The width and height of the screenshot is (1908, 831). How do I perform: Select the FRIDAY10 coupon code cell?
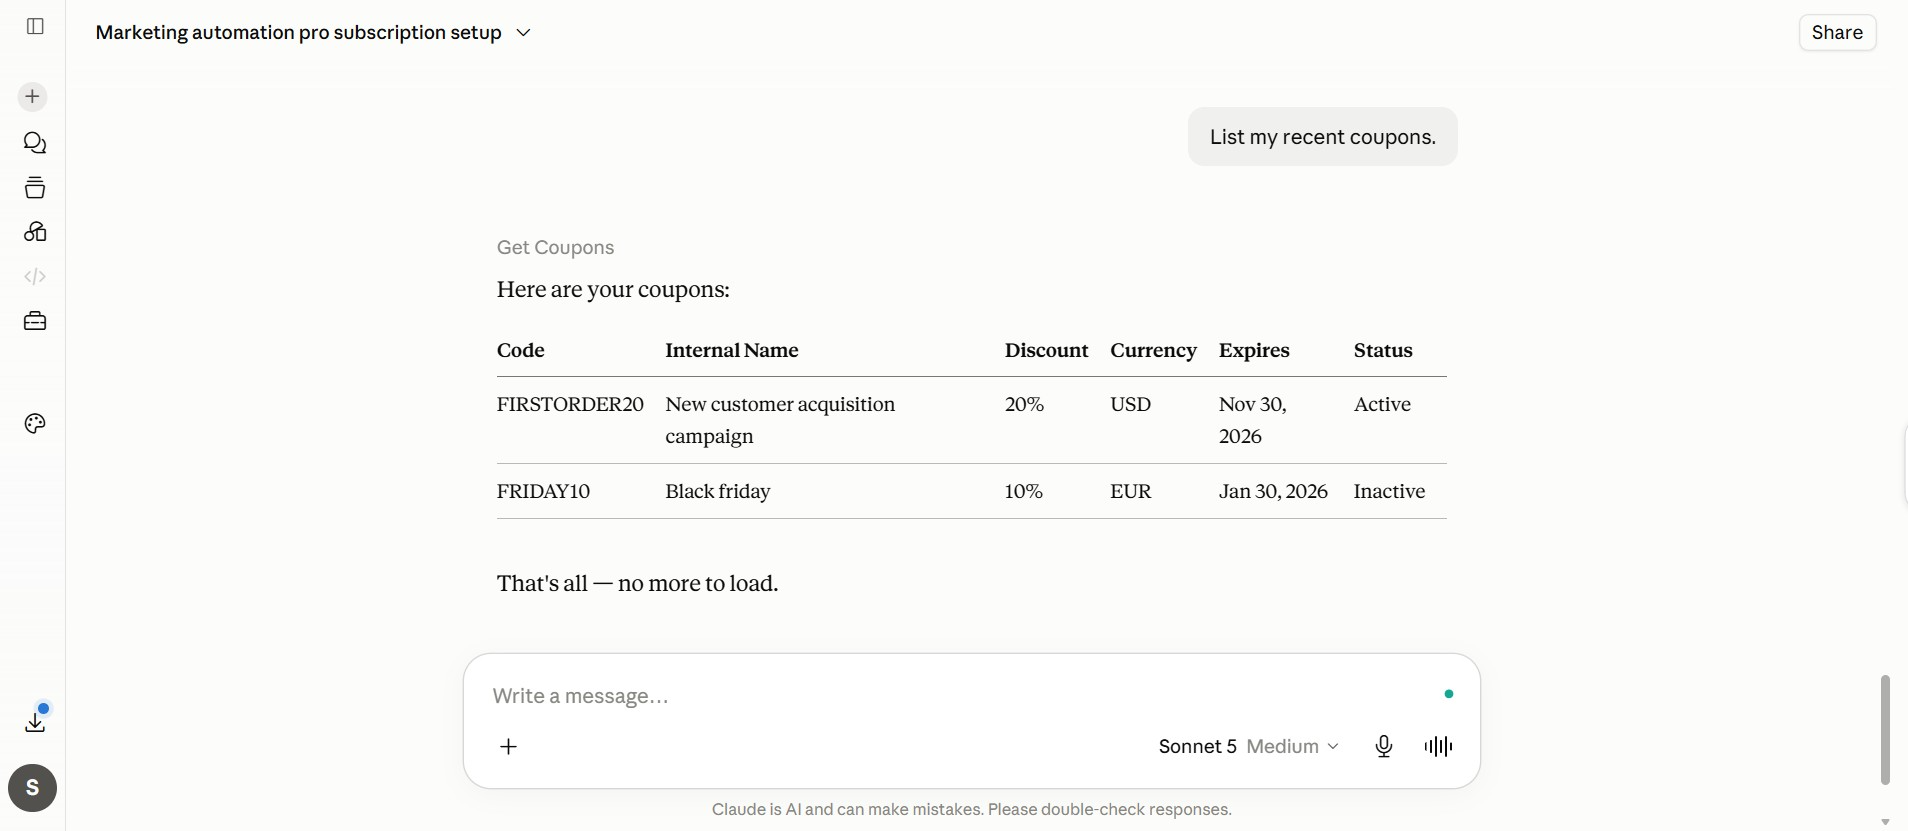543,491
